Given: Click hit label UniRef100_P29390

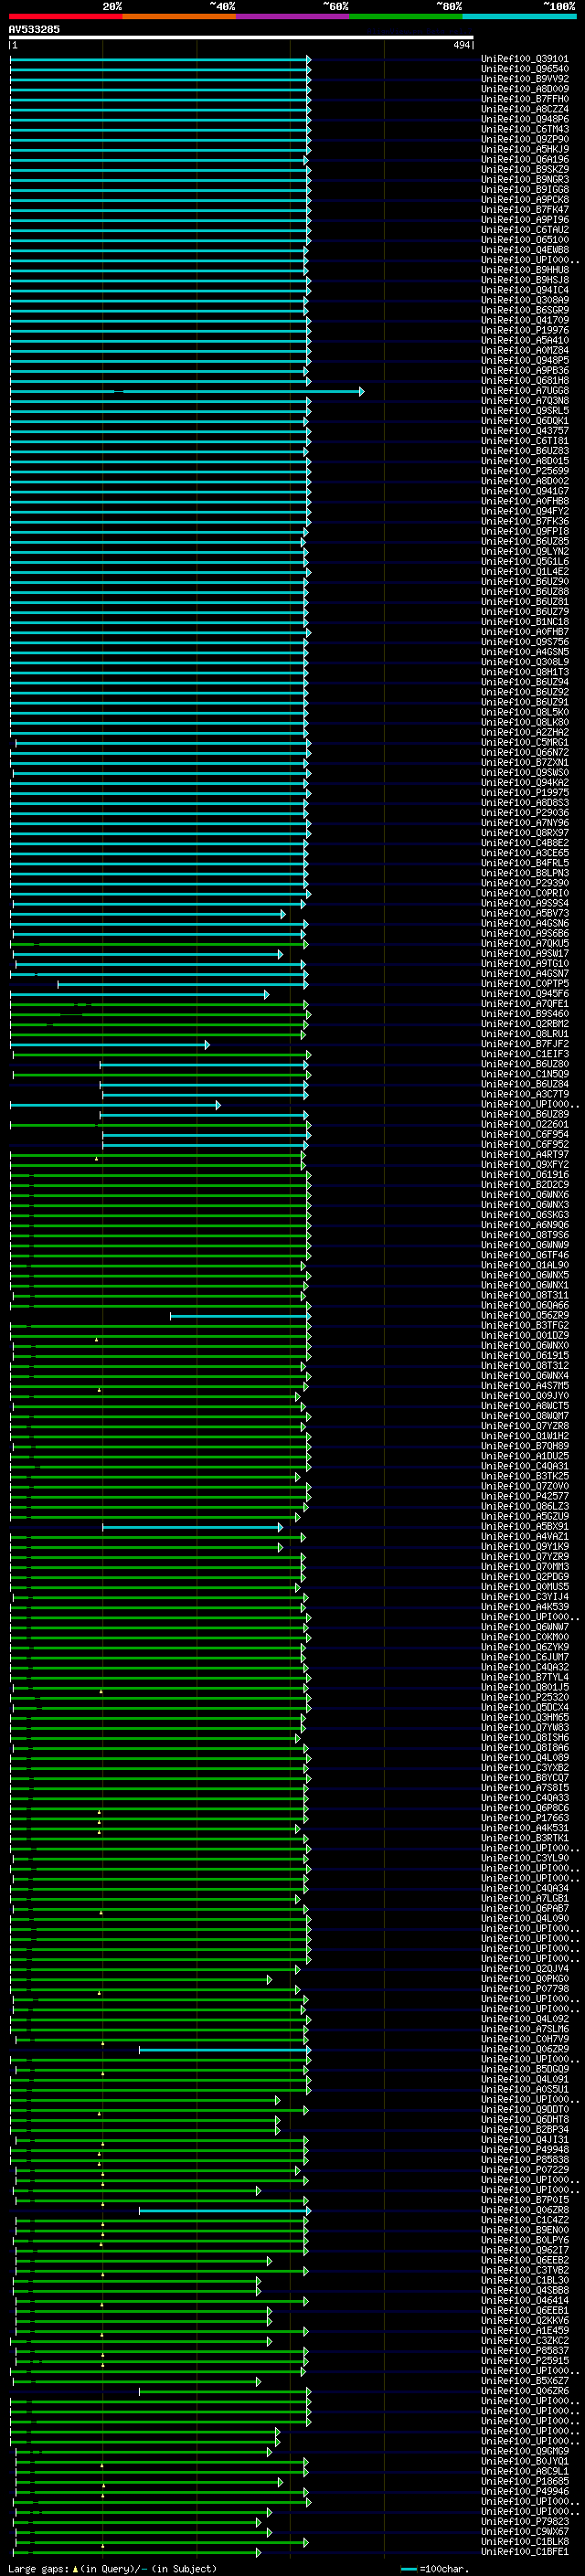Looking at the screenshot, I should [525, 883].
